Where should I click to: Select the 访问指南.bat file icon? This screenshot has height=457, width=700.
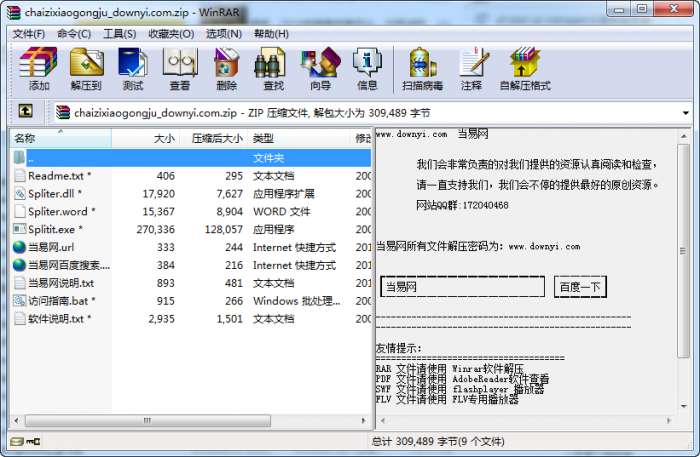point(20,300)
